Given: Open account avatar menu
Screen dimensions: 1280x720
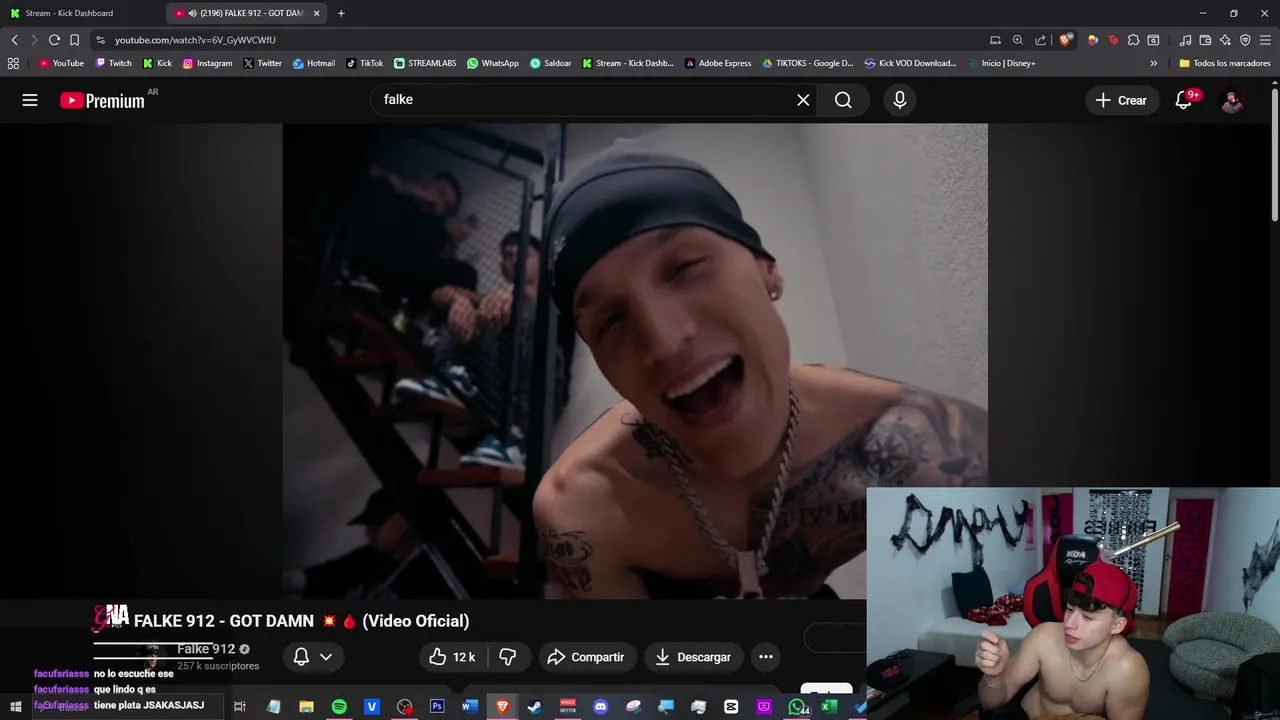Looking at the screenshot, I should click(x=1232, y=100).
